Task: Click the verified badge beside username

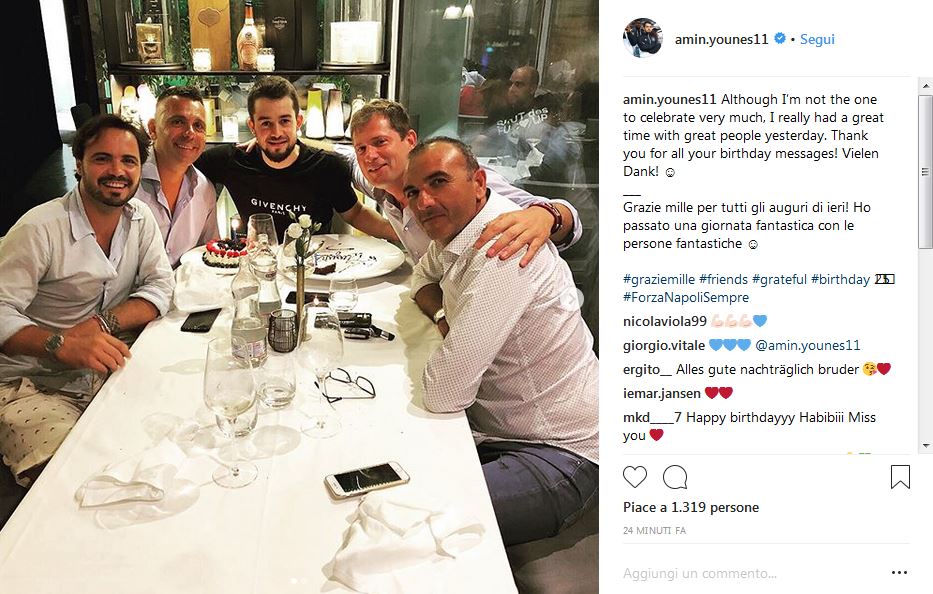Action: coord(779,39)
